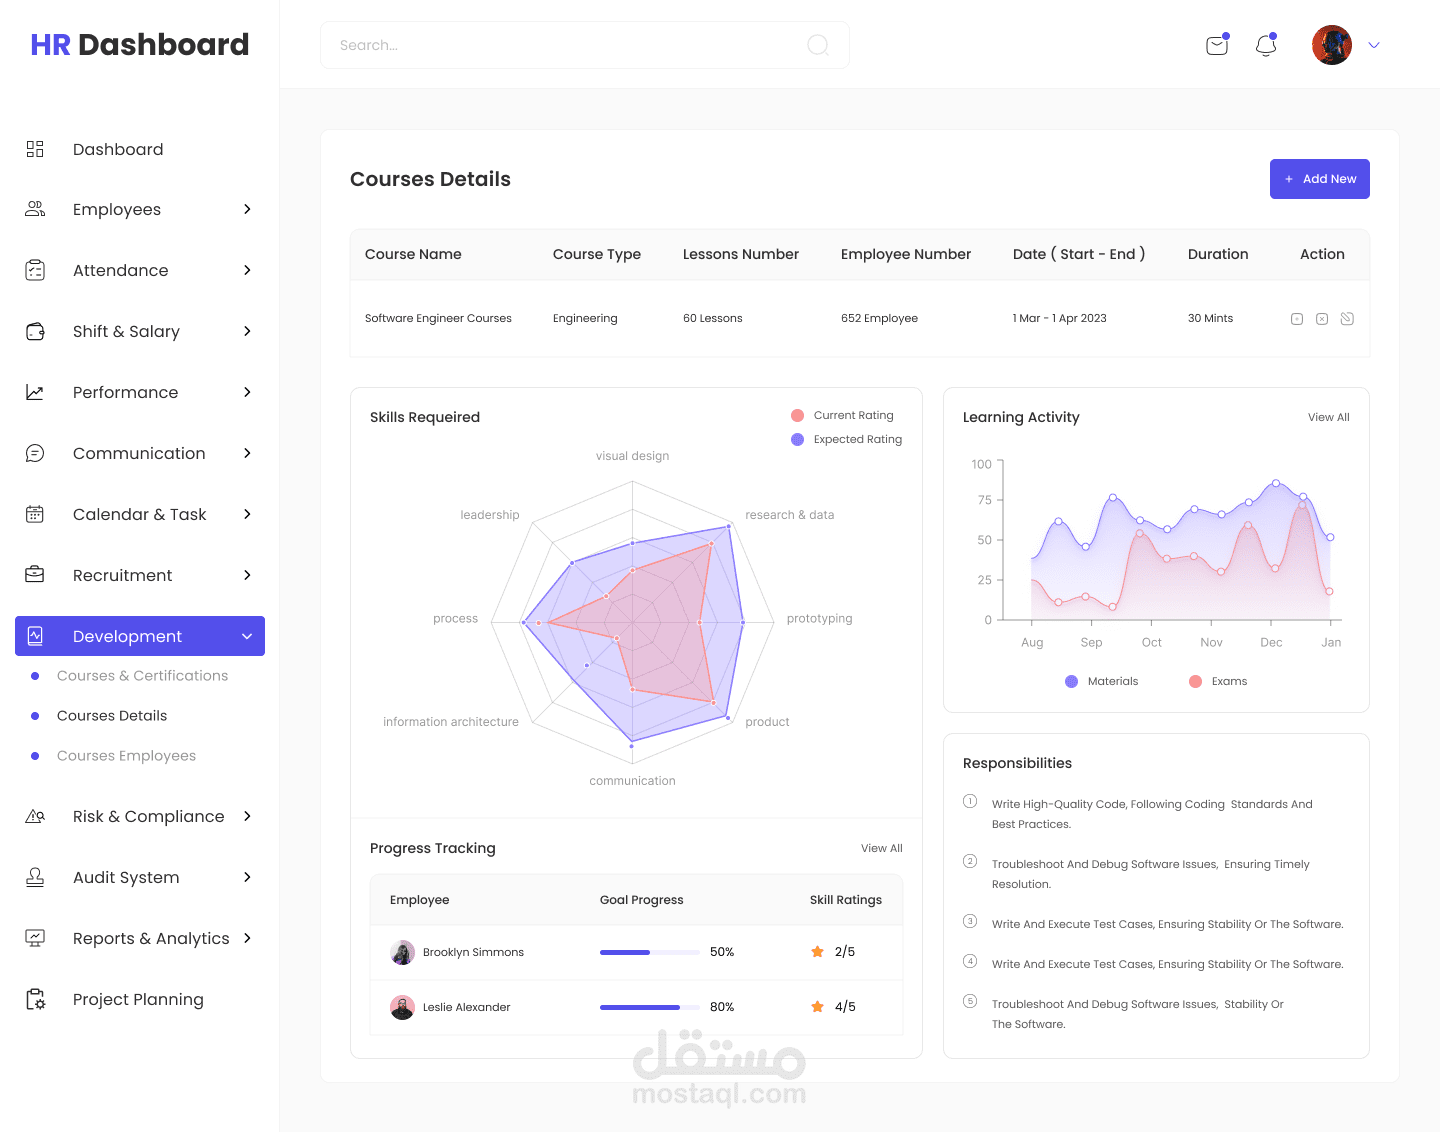Click the Recruitment briefcase icon
The width and height of the screenshot is (1440, 1132).
click(35, 575)
